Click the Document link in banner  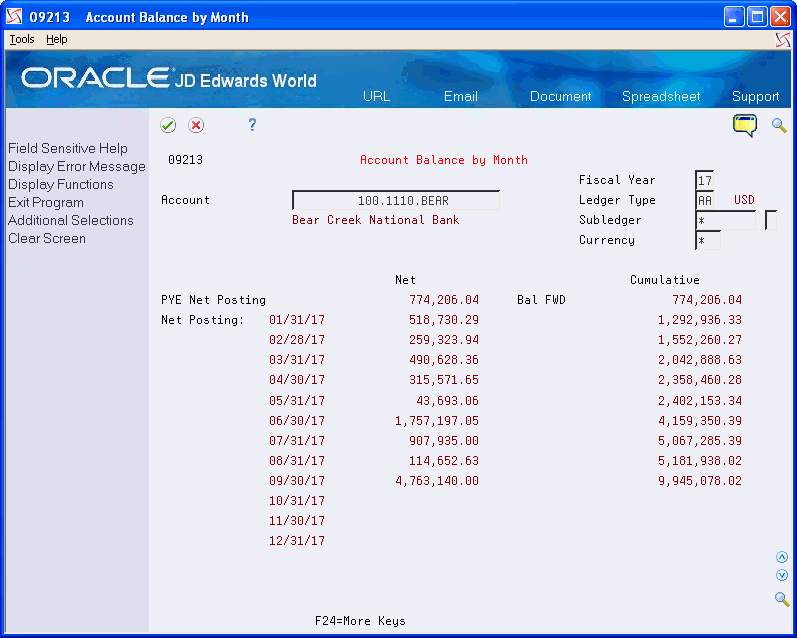(560, 97)
